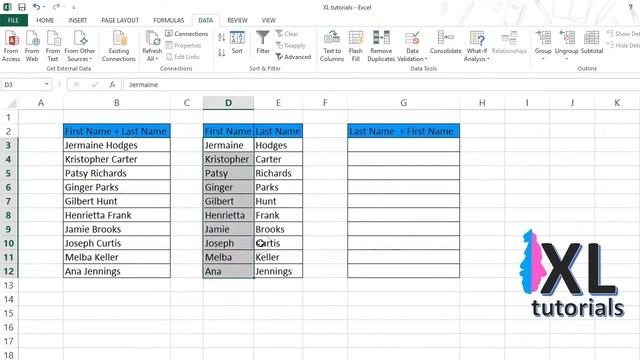640x360 pixels.
Task: Switch to the REVIEW tab
Action: point(237,20)
